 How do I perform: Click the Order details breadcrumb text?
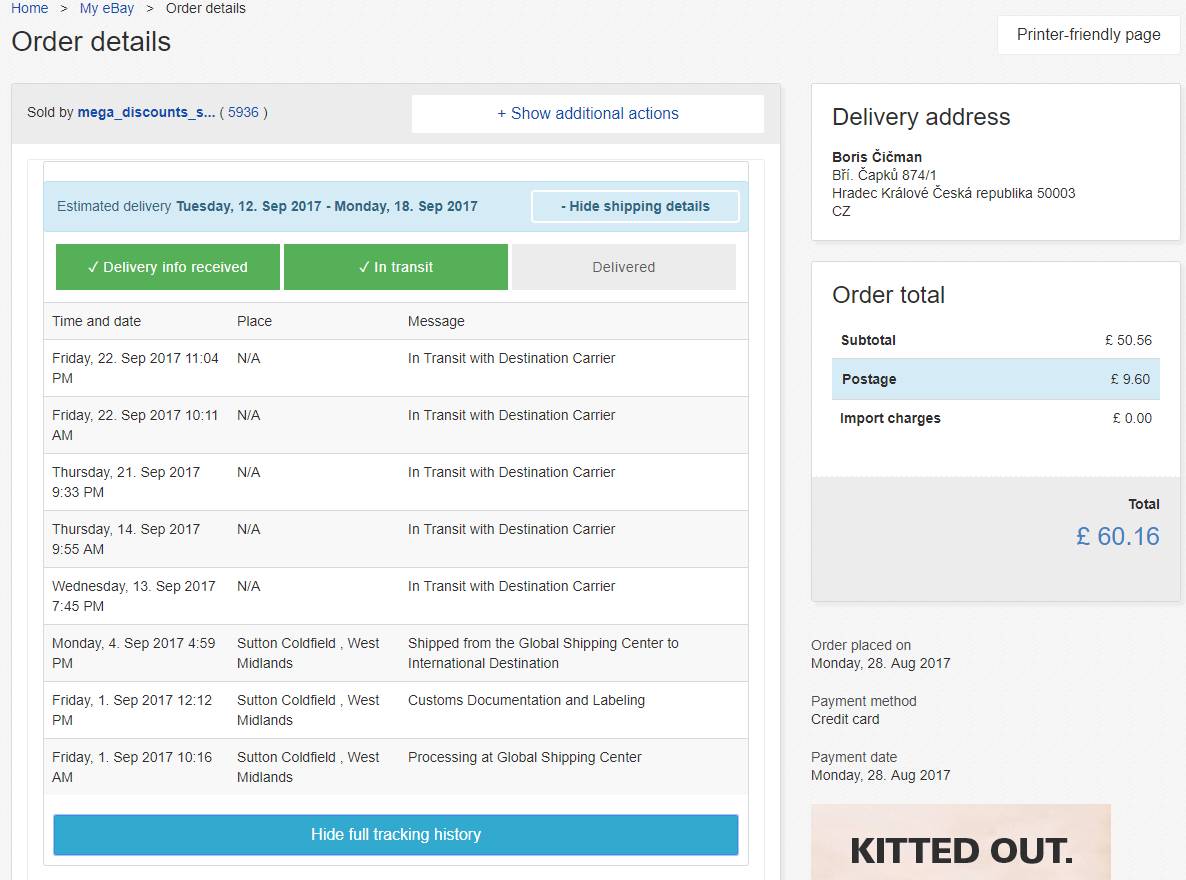206,8
